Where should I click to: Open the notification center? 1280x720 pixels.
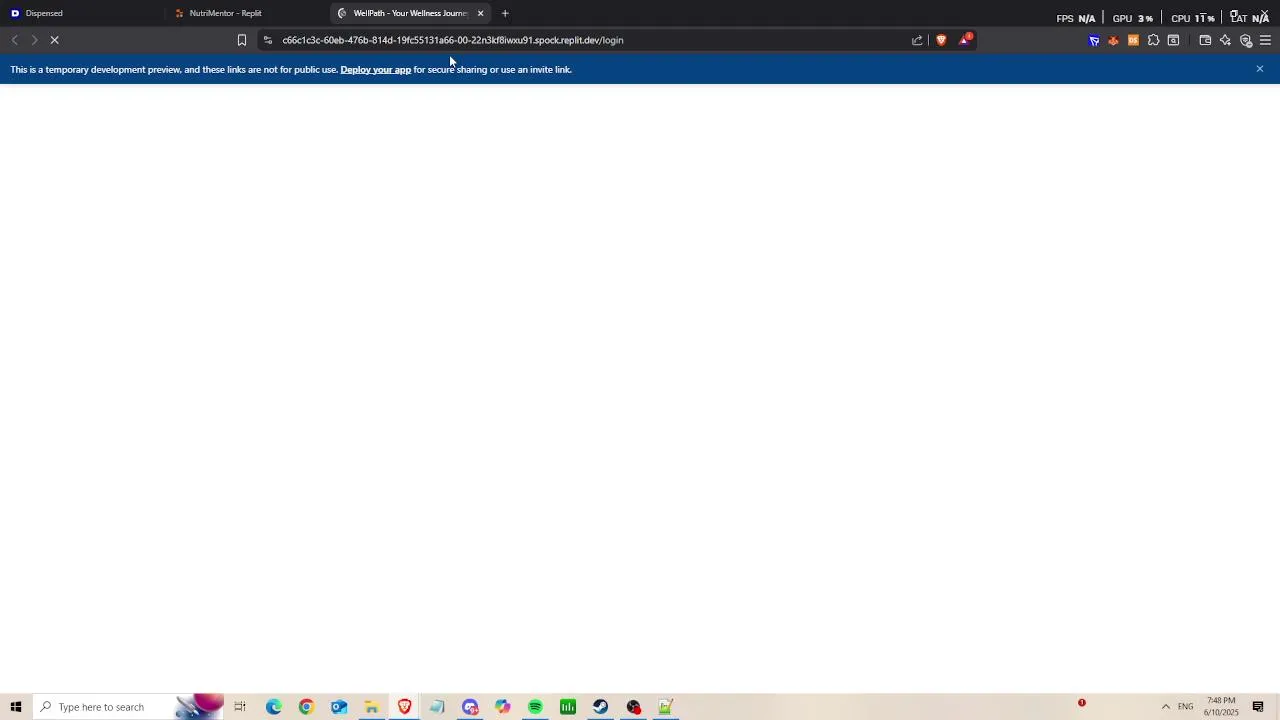[x=1258, y=707]
